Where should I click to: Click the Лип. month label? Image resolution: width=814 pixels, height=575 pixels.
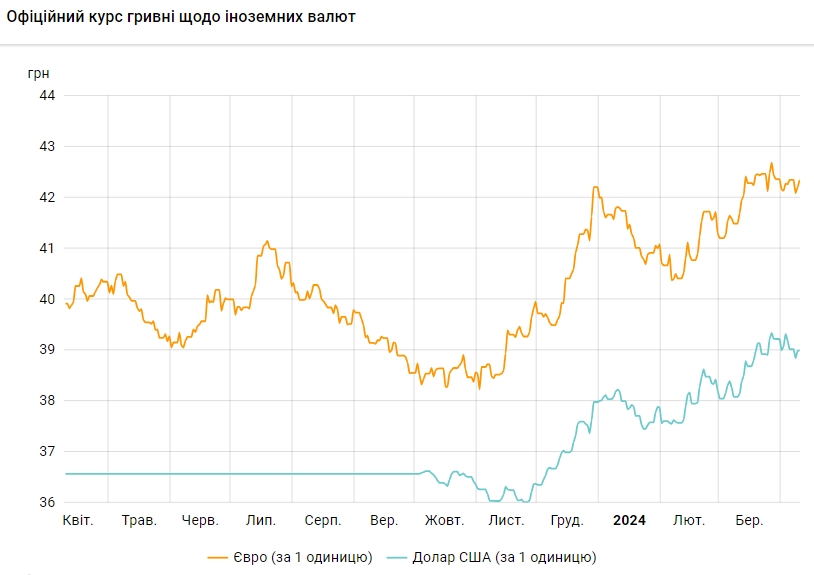pyautogui.click(x=261, y=521)
